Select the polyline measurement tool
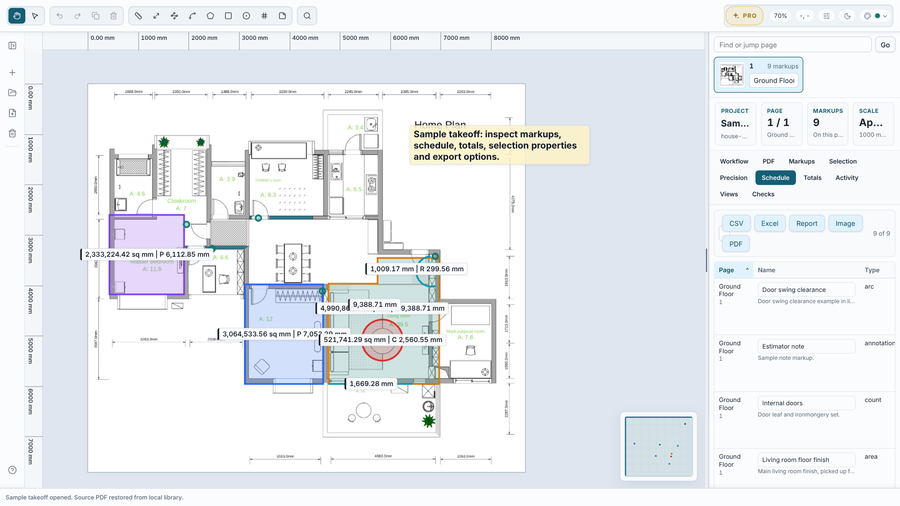This screenshot has width=900, height=506. pos(174,16)
